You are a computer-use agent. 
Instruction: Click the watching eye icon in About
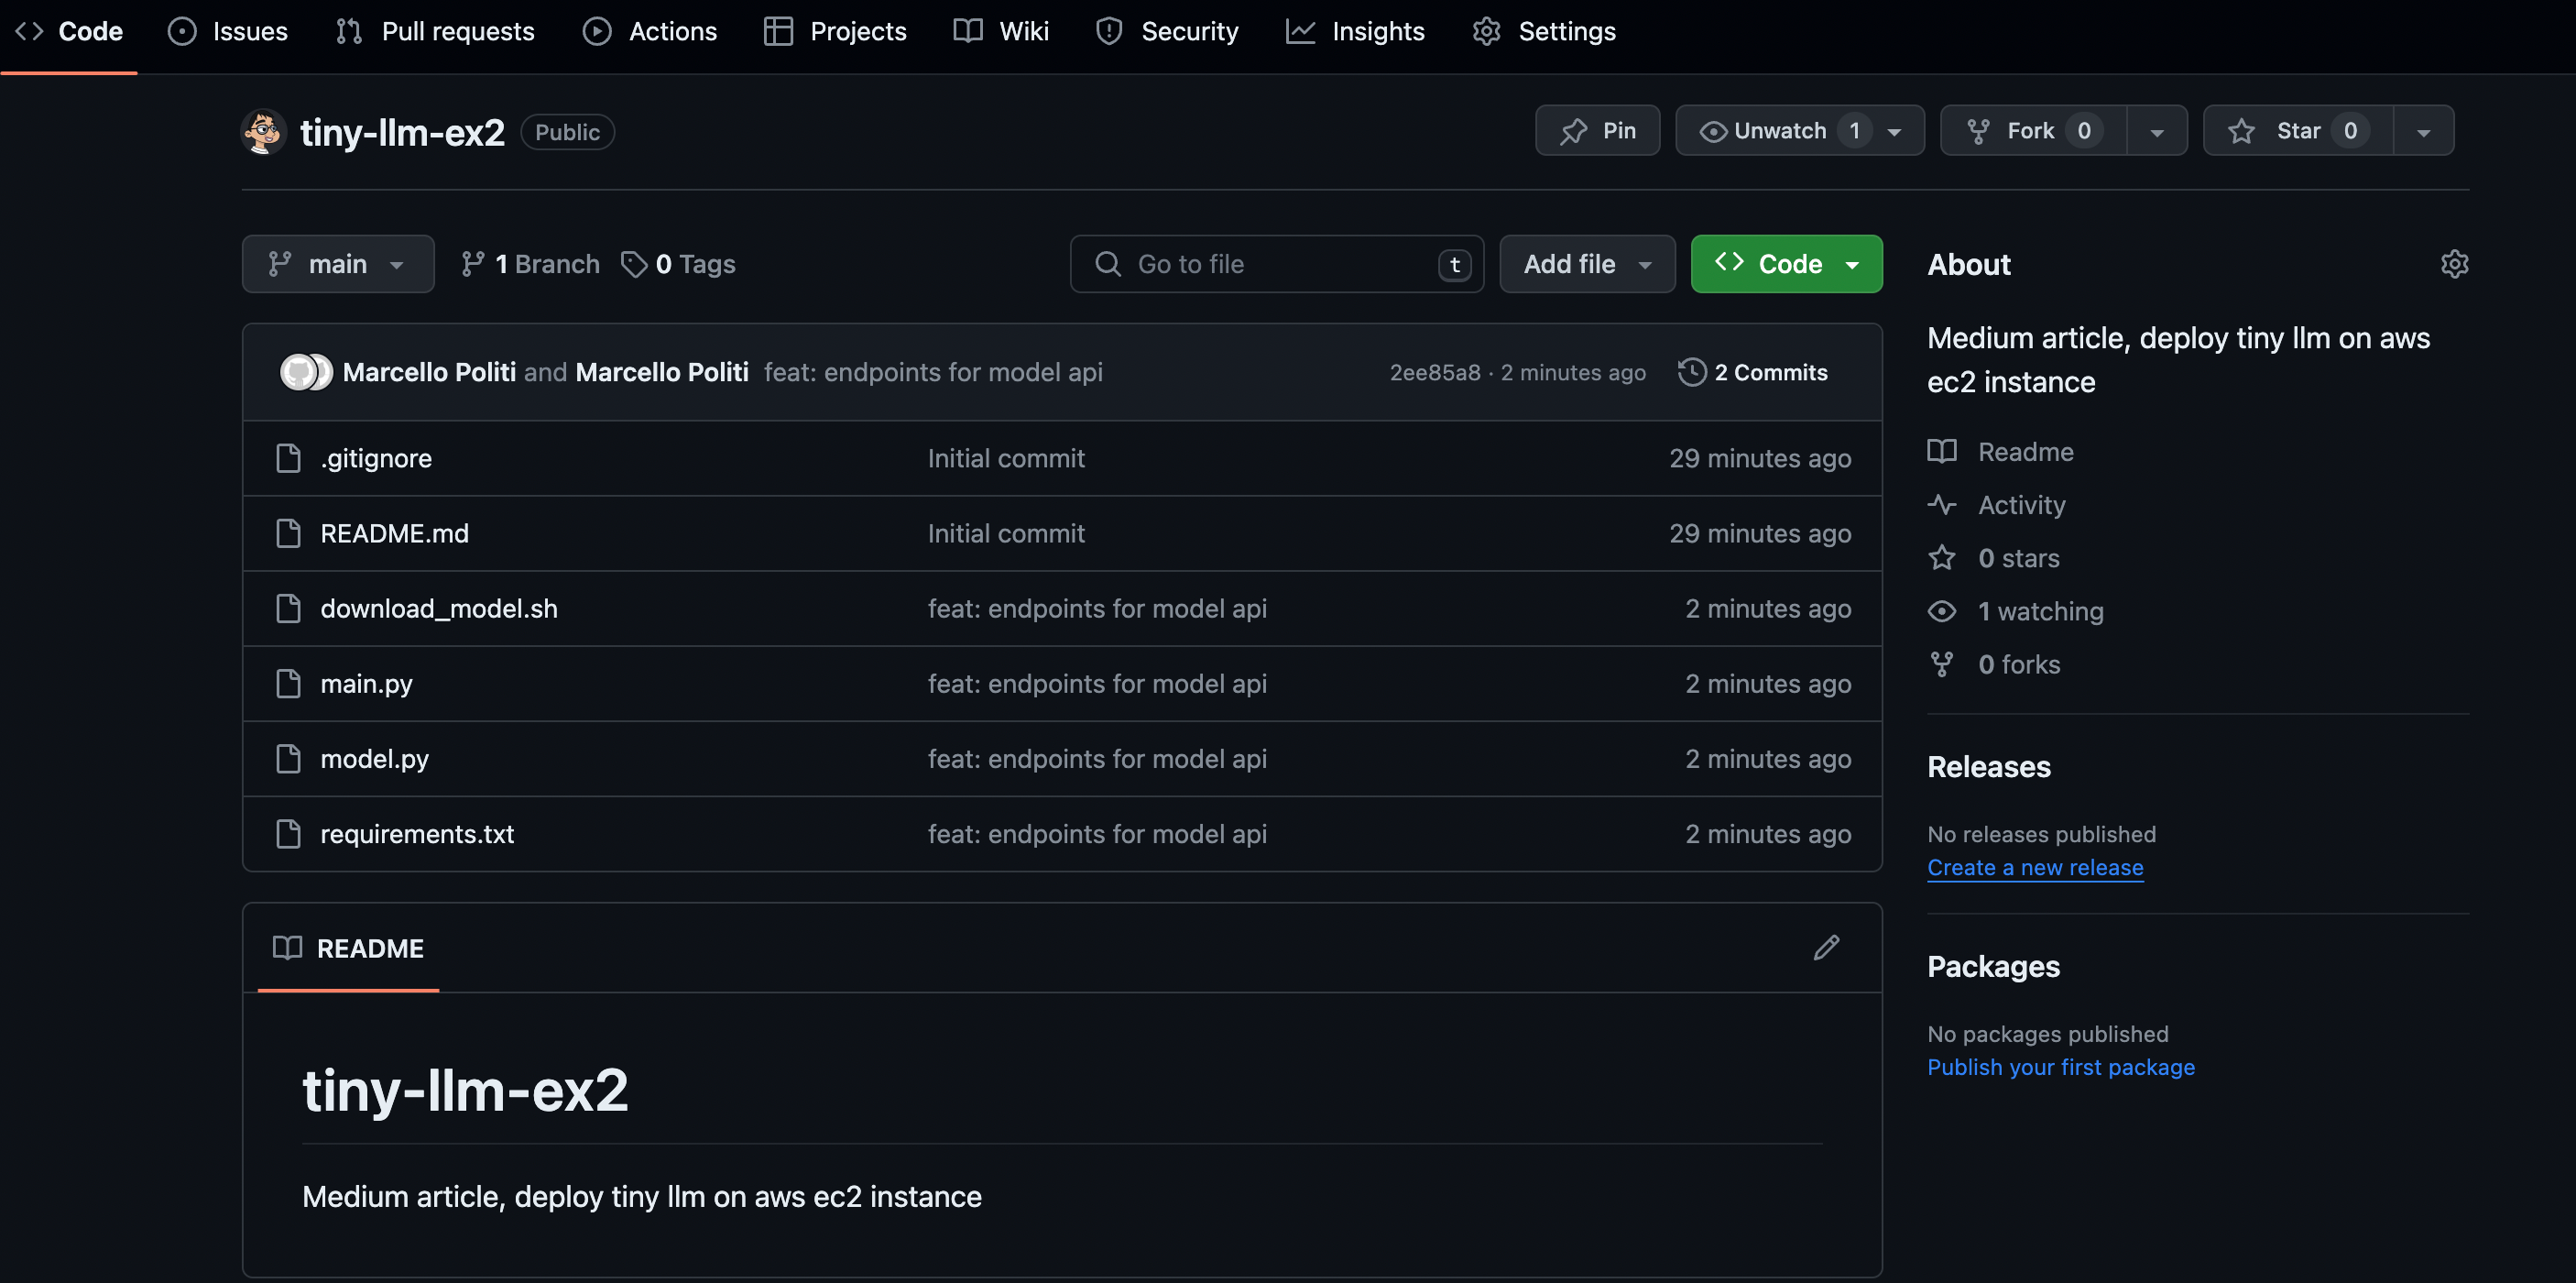click(1942, 610)
